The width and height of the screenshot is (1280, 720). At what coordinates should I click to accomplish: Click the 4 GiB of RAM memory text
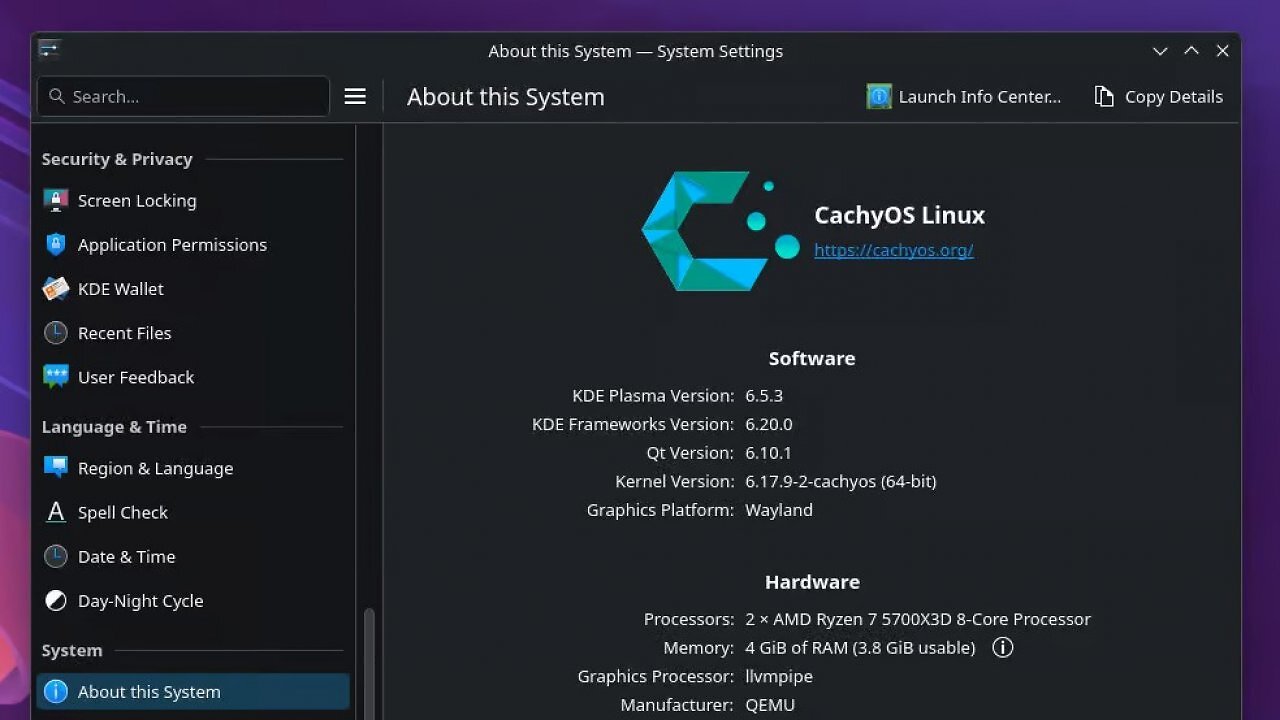[x=860, y=647]
